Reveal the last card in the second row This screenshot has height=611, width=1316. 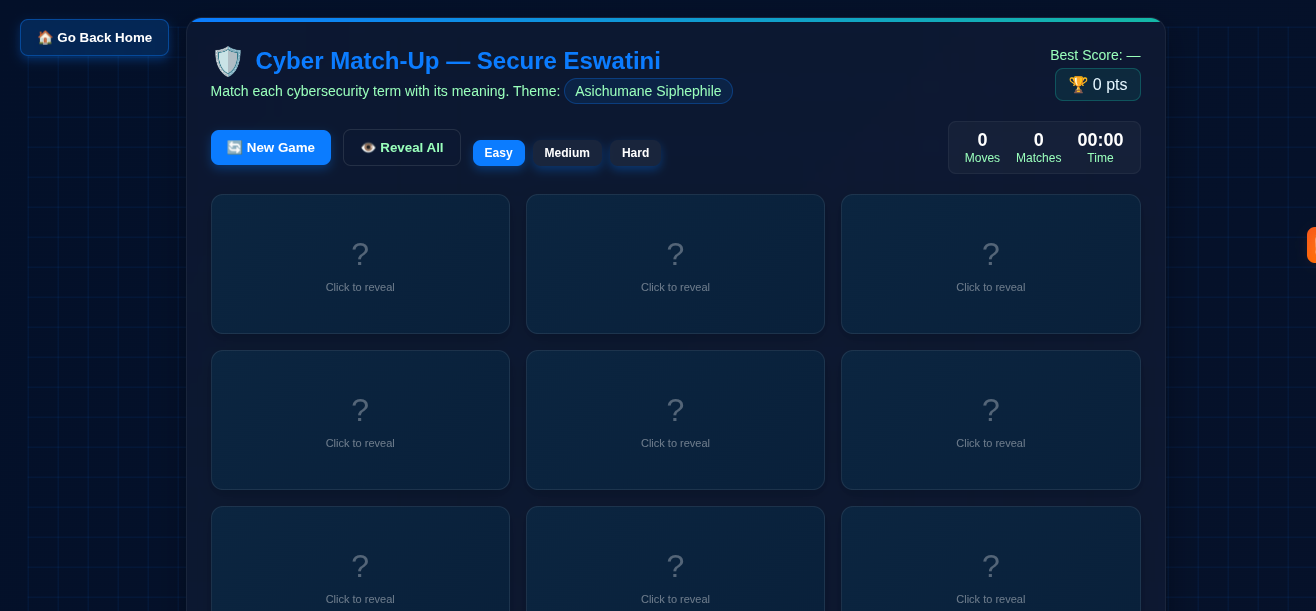[x=991, y=420]
